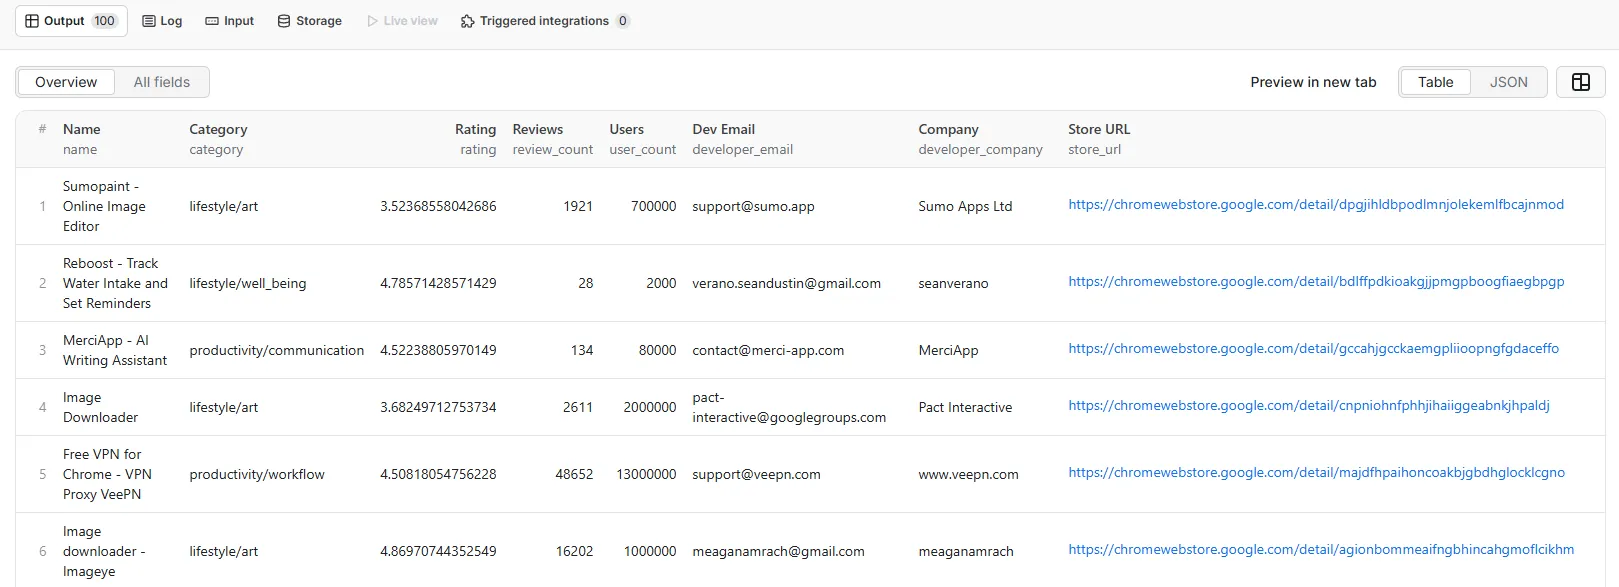
Task: Open Reboost store URL link
Action: (1316, 281)
